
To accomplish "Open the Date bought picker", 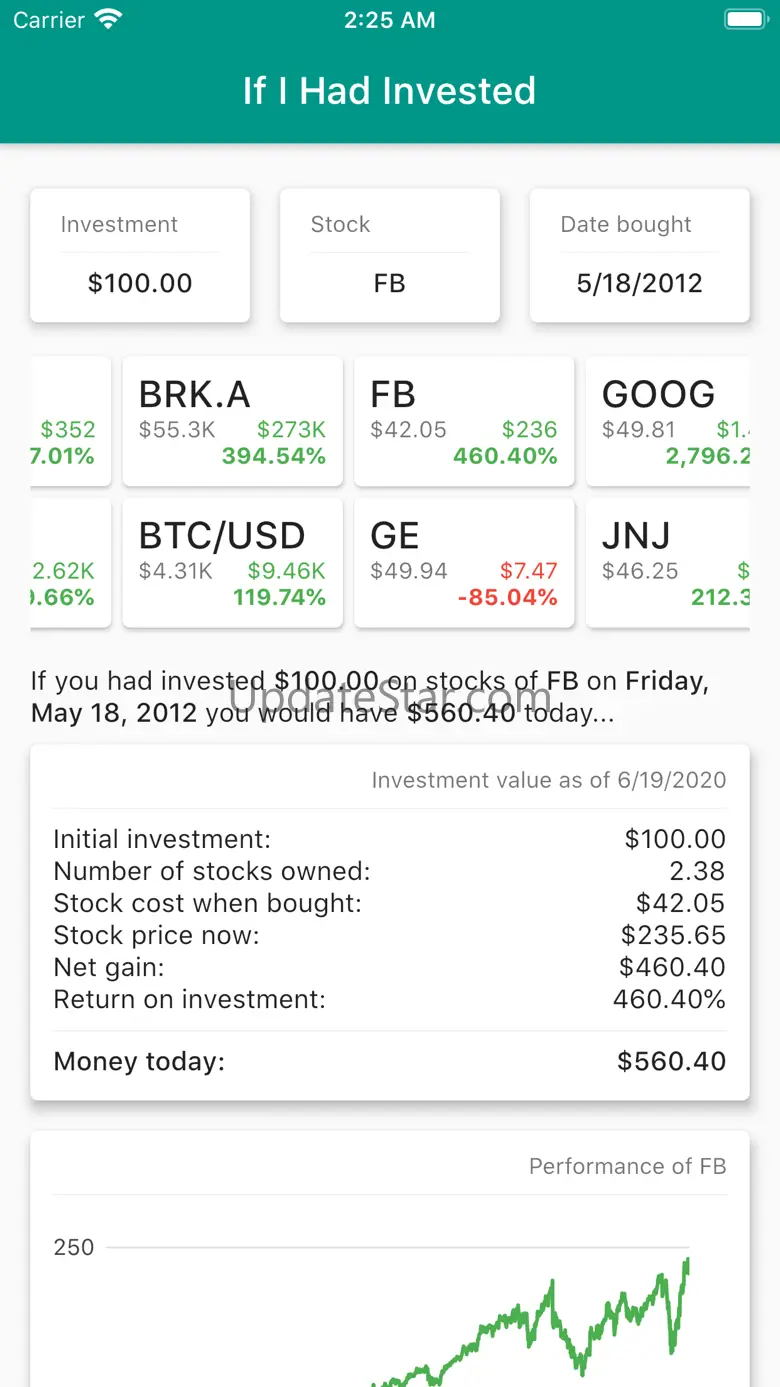I will tap(639, 256).
